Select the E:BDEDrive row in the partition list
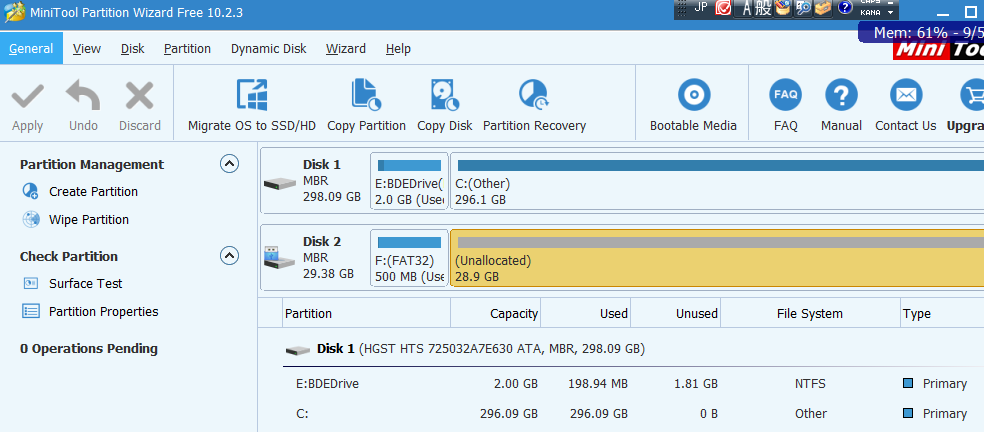Viewport: 984px width, 432px height. [327, 384]
